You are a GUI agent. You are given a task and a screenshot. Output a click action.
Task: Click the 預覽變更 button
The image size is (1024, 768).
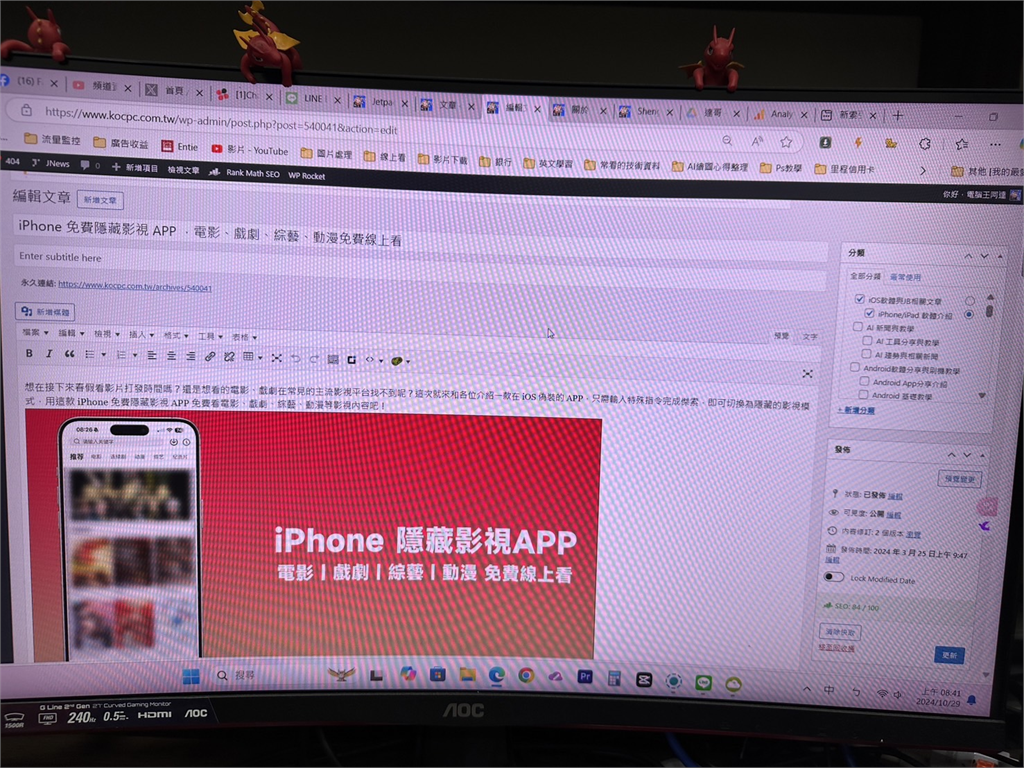coord(959,479)
